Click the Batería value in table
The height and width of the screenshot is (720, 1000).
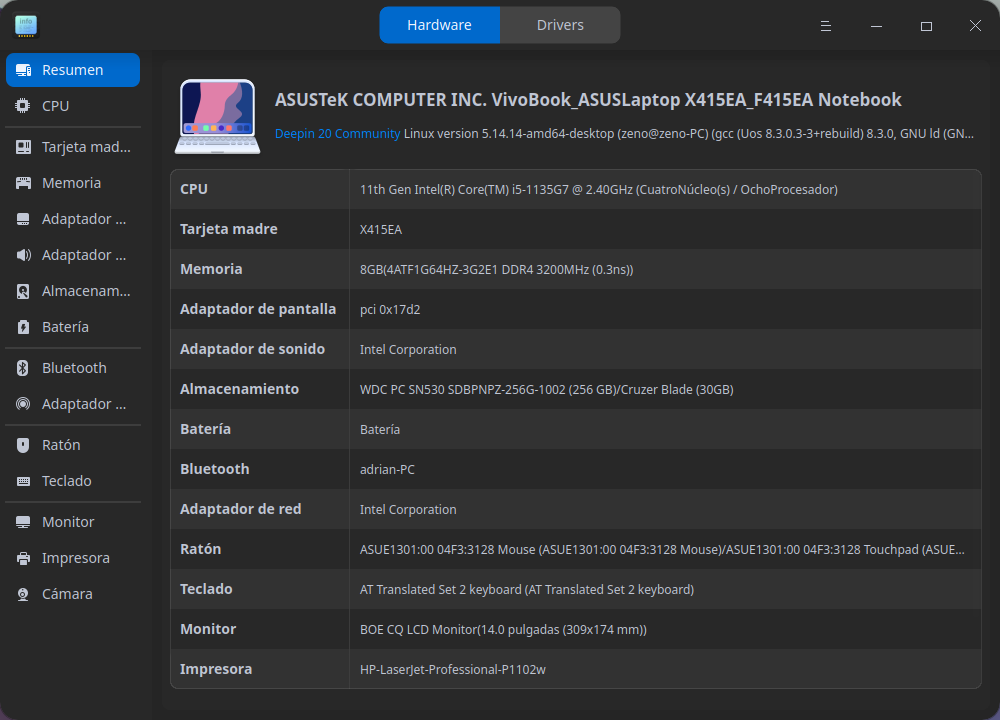point(379,430)
